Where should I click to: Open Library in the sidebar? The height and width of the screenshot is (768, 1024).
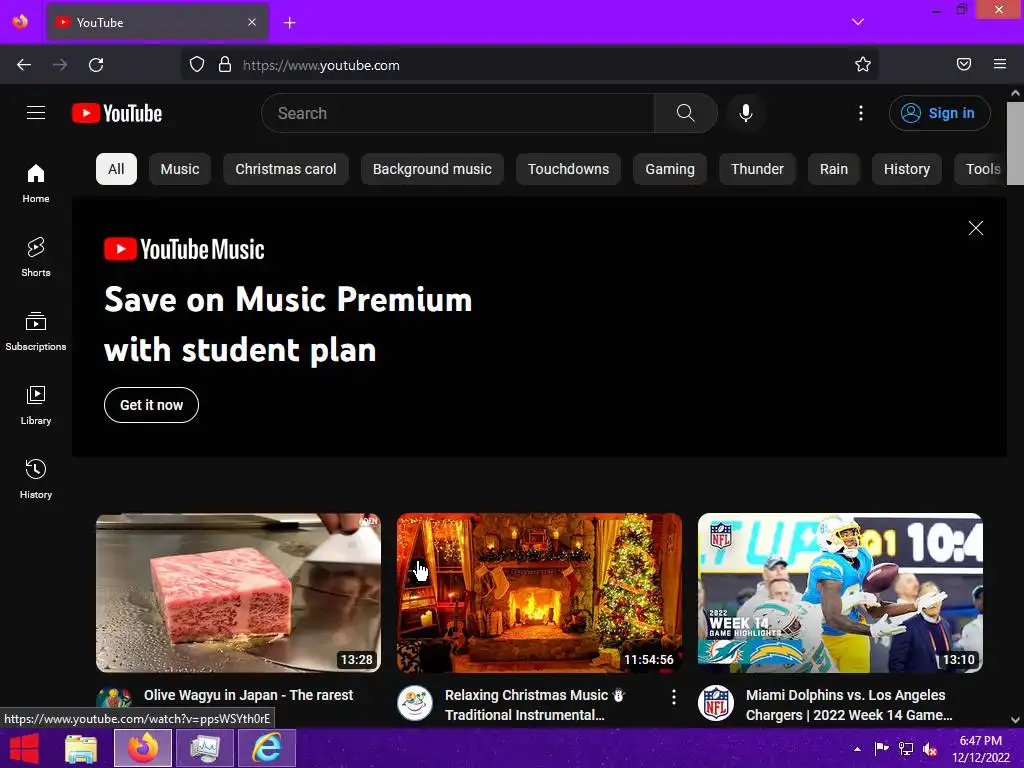click(x=36, y=406)
